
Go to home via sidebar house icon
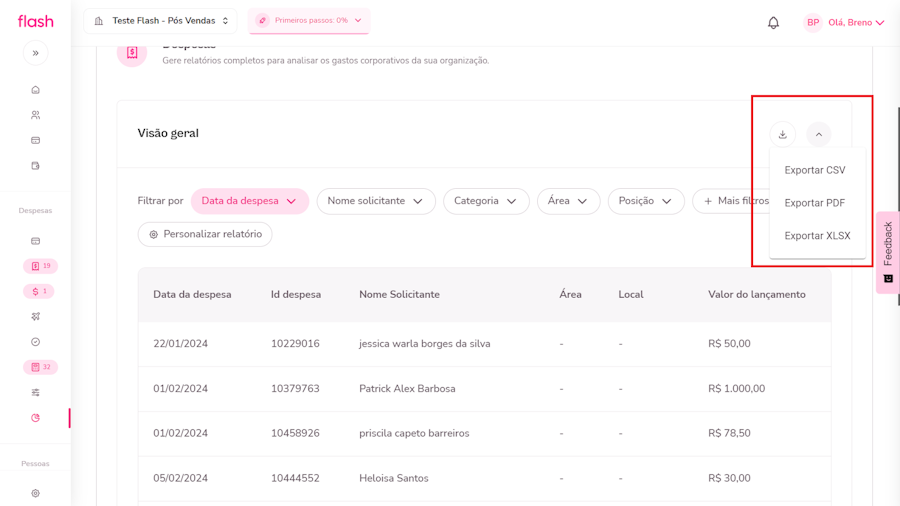tap(36, 90)
